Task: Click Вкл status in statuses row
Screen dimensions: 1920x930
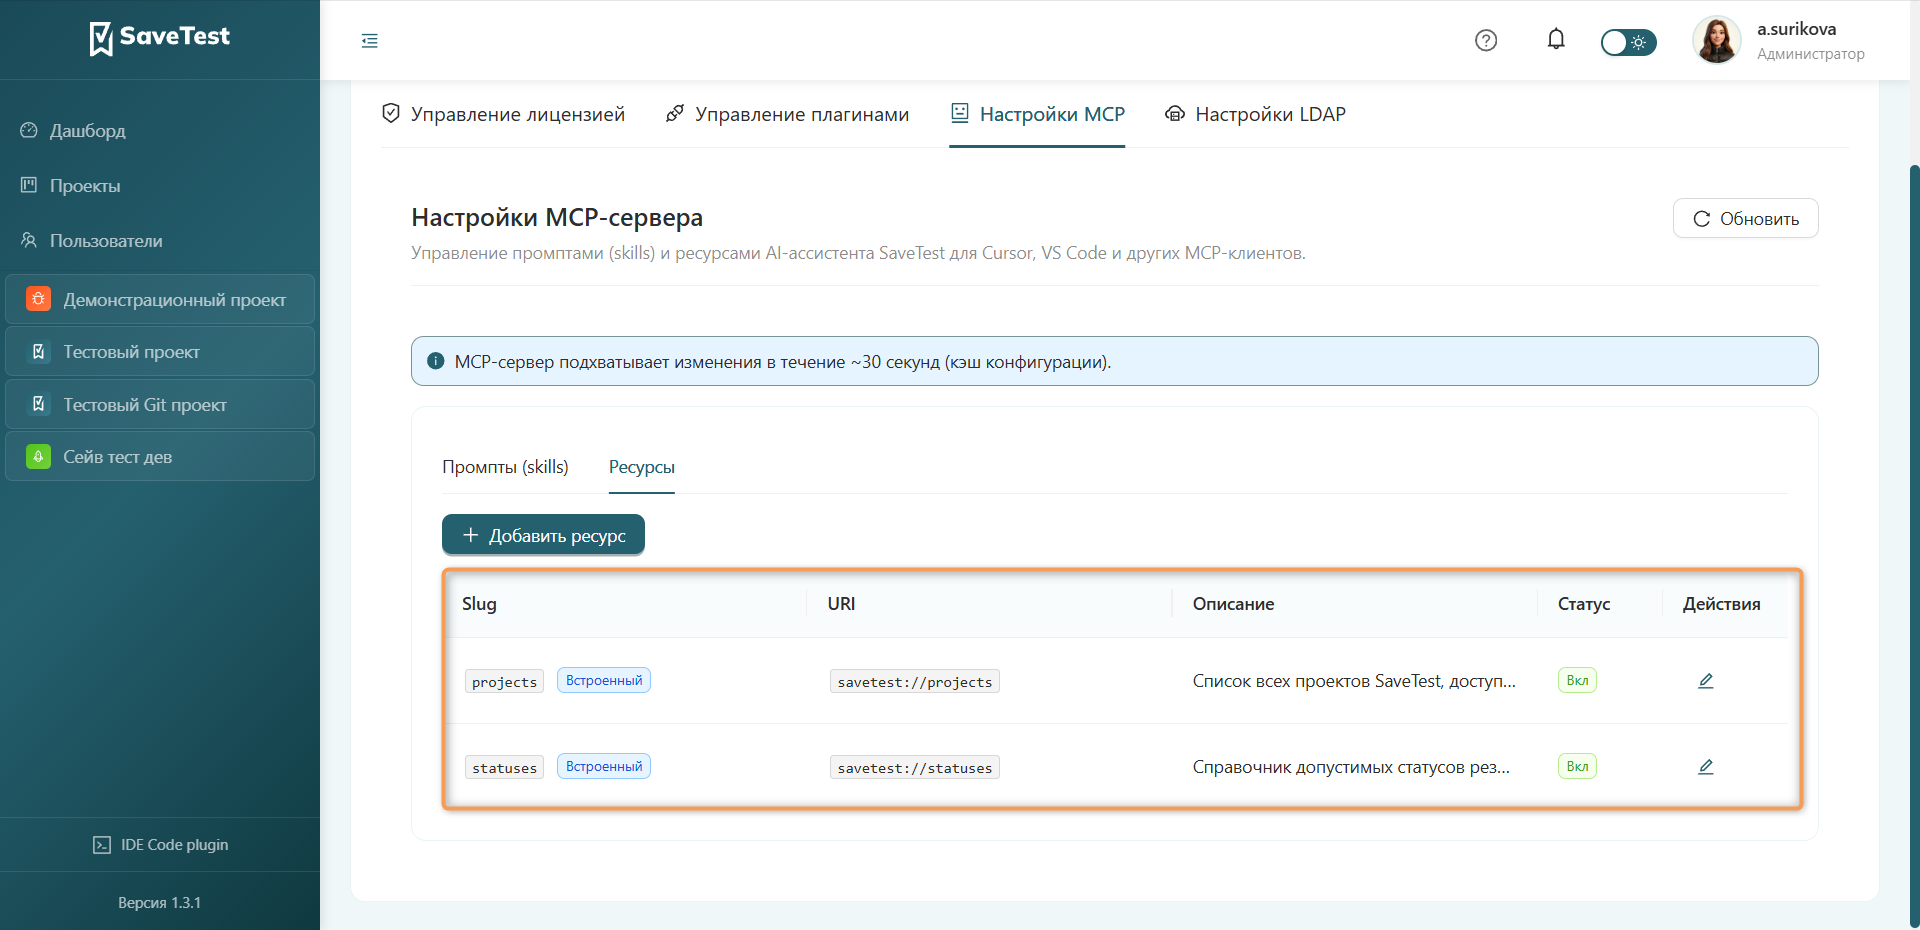Action: click(1577, 767)
